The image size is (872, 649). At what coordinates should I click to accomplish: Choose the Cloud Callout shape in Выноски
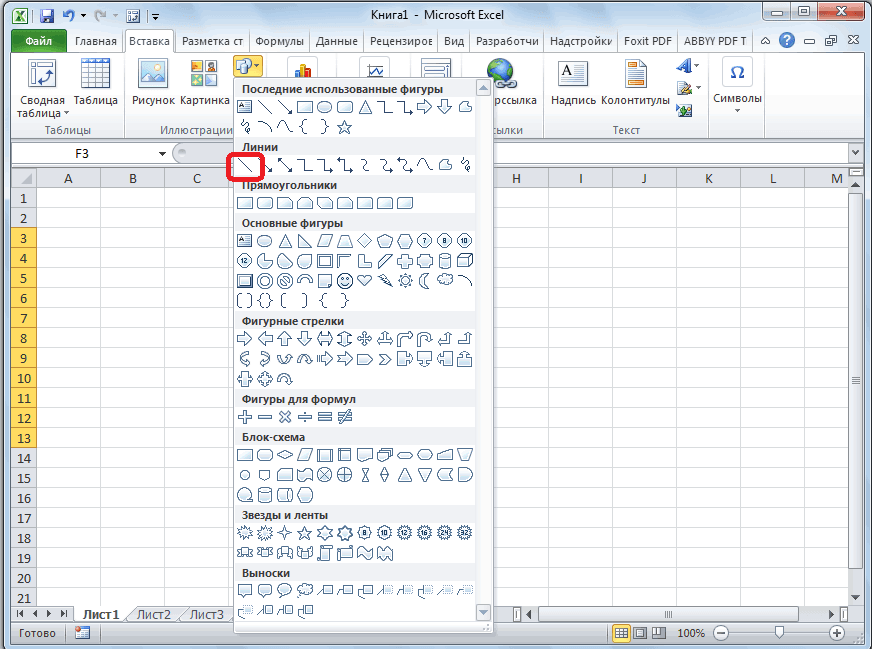coord(305,590)
